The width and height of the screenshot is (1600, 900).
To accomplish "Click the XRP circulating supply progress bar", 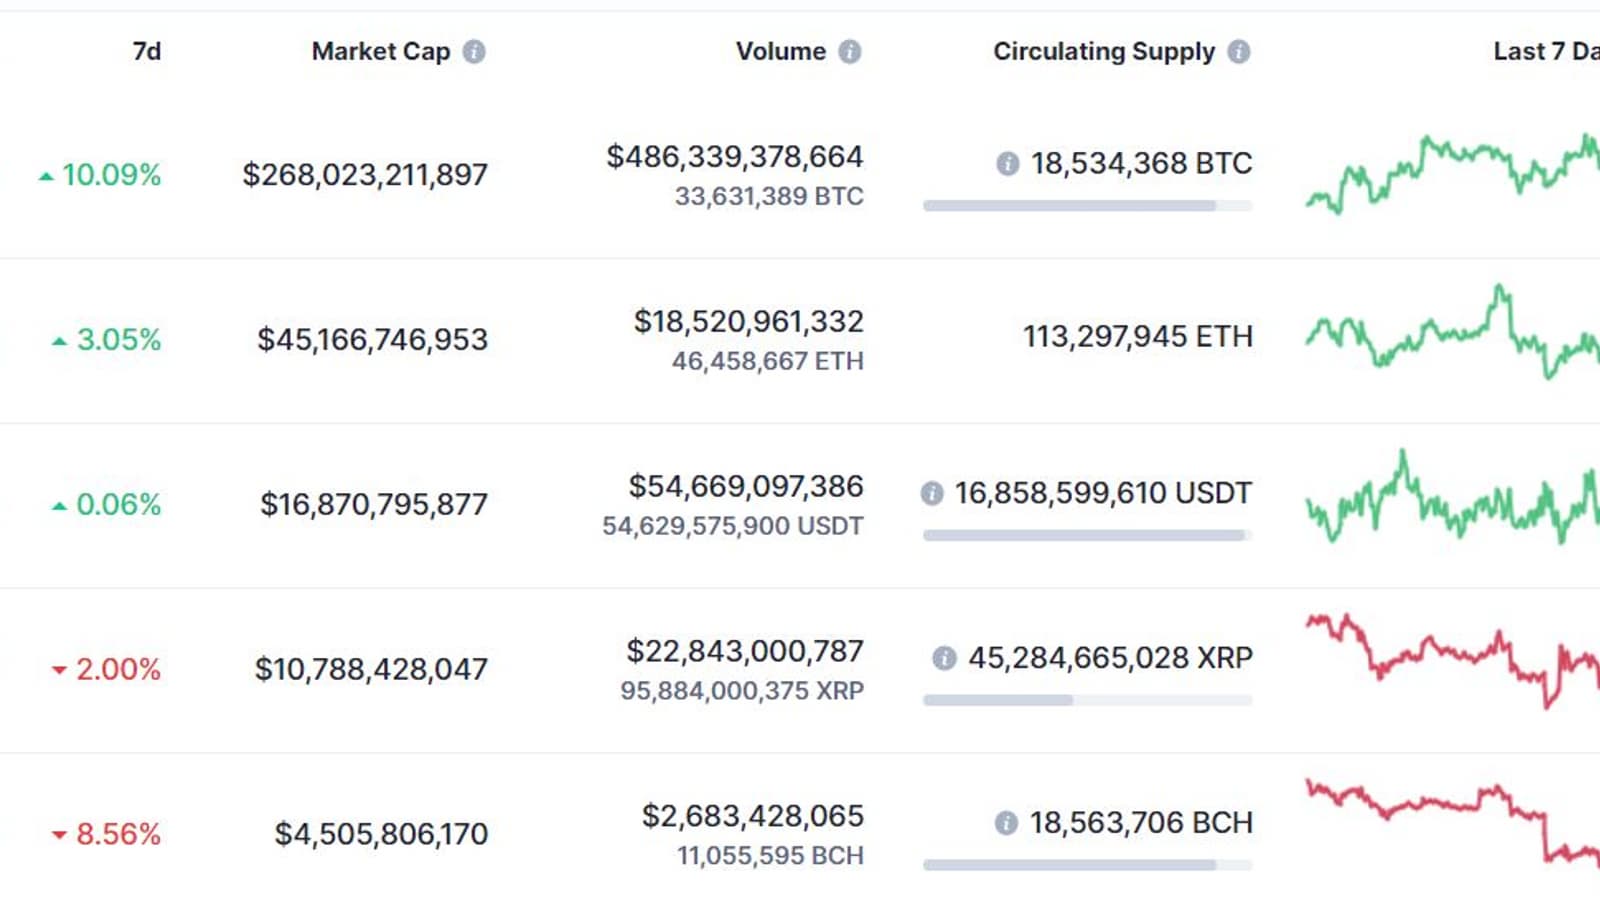I will click(1087, 701).
